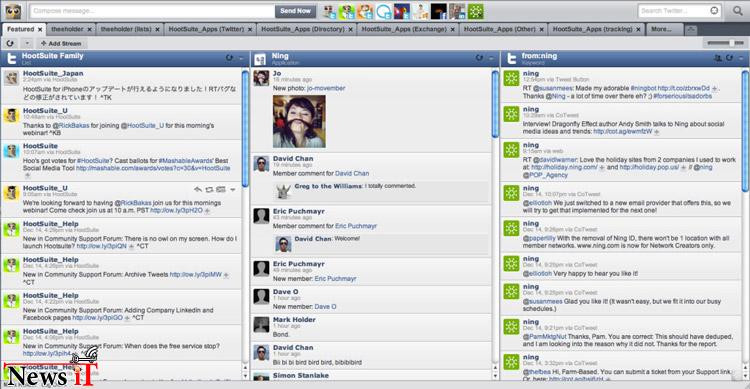The image size is (750, 389).
Task: Refresh all streams using toolbar refresh icon
Action: pyautogui.click(x=10, y=44)
